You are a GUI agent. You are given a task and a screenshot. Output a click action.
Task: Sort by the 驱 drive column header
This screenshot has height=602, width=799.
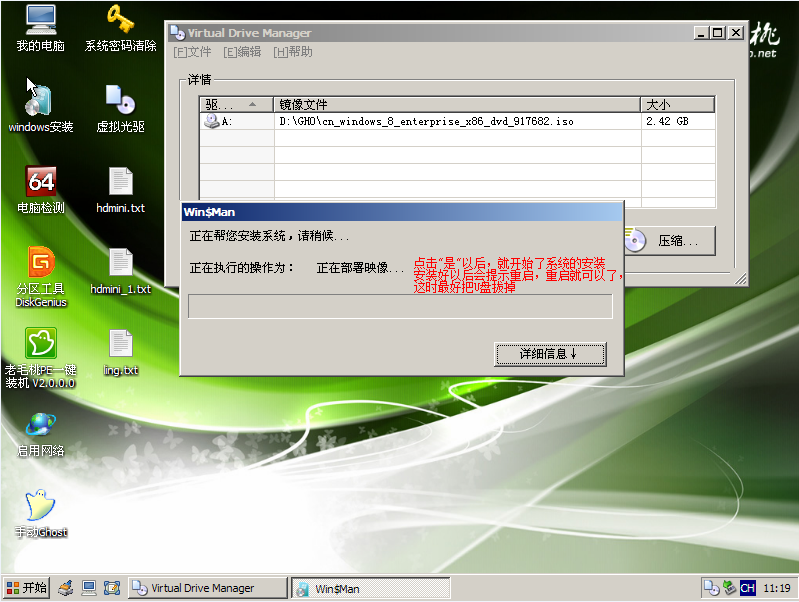(x=236, y=104)
